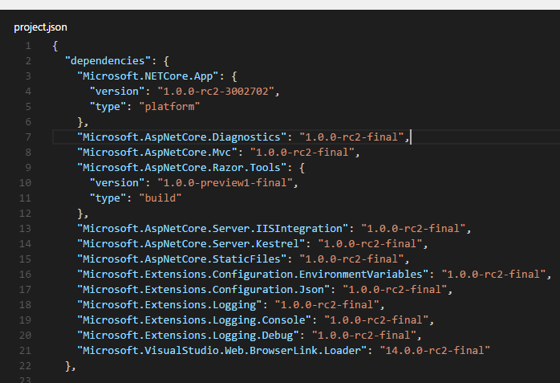Click the "Microsoft.AspNetCore.Mvc" package name
Image resolution: width=560 pixels, height=383 pixels.
click(x=157, y=153)
